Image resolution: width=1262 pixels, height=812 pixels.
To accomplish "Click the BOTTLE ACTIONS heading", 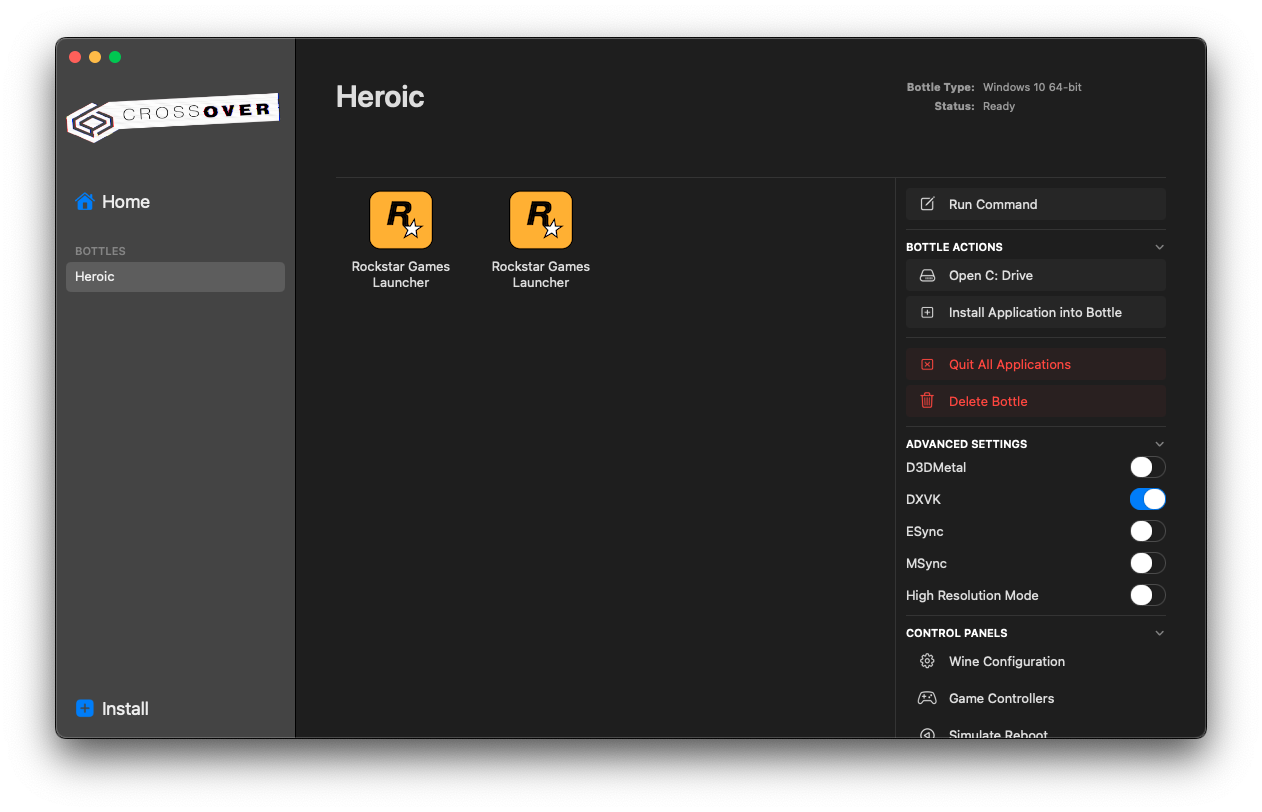I will [x=954, y=247].
